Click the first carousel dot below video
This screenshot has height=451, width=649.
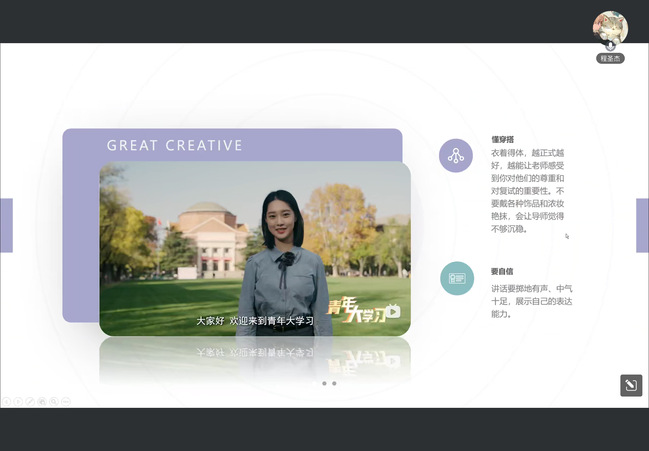point(324,383)
